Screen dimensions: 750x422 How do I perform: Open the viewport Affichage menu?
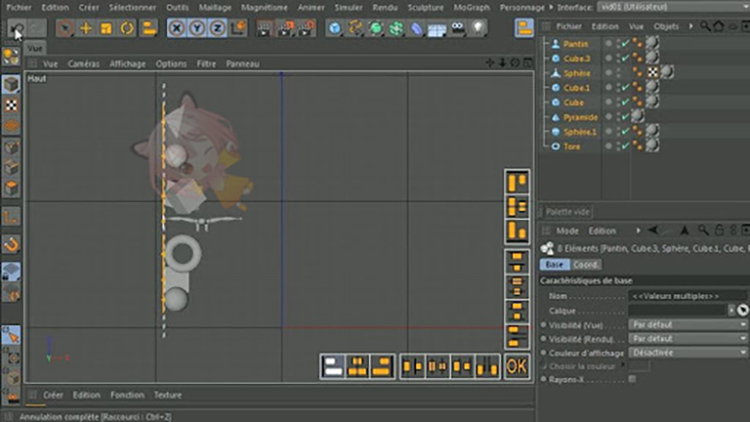[128, 64]
